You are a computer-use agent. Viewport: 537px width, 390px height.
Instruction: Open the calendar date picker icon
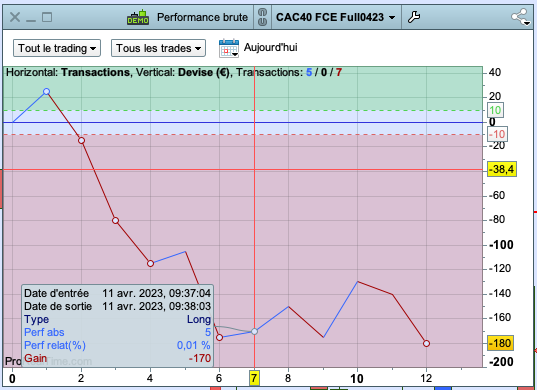click(x=229, y=48)
